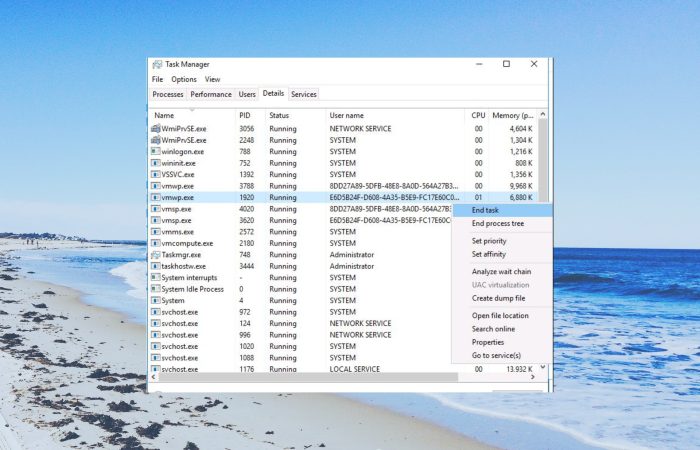Screen dimensions: 700x450
Task: Switch to the Processes tab
Action: [168, 94]
